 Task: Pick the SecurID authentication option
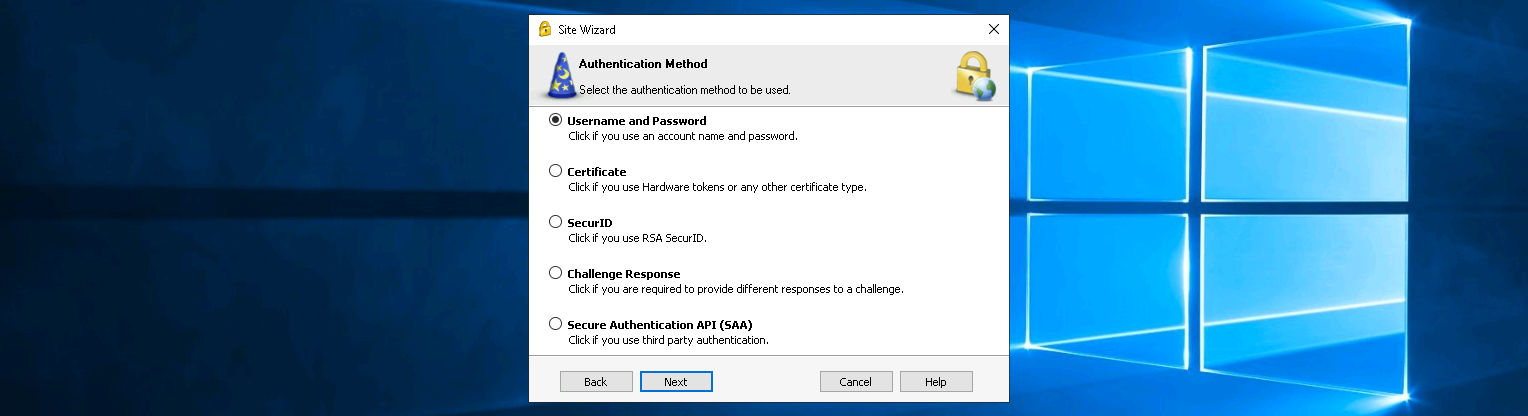click(556, 222)
